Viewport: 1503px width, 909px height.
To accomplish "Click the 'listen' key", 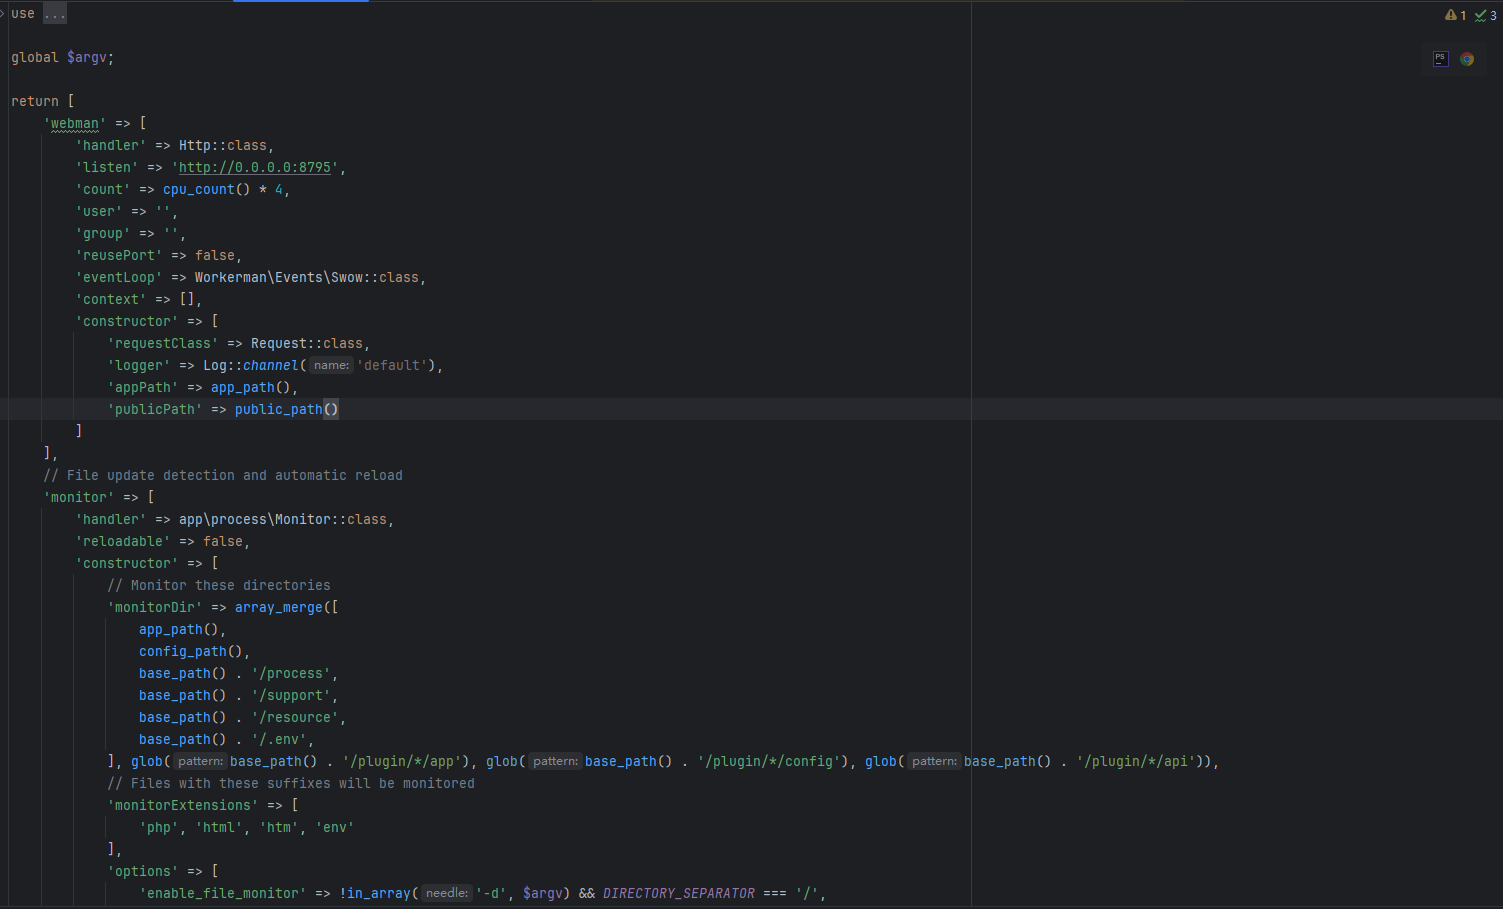I will [107, 167].
